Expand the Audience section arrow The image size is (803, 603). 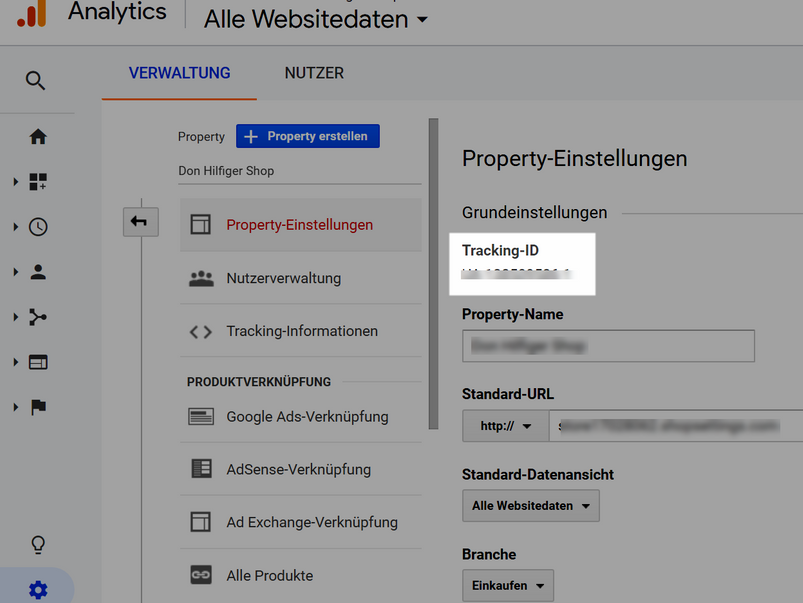tap(15, 272)
